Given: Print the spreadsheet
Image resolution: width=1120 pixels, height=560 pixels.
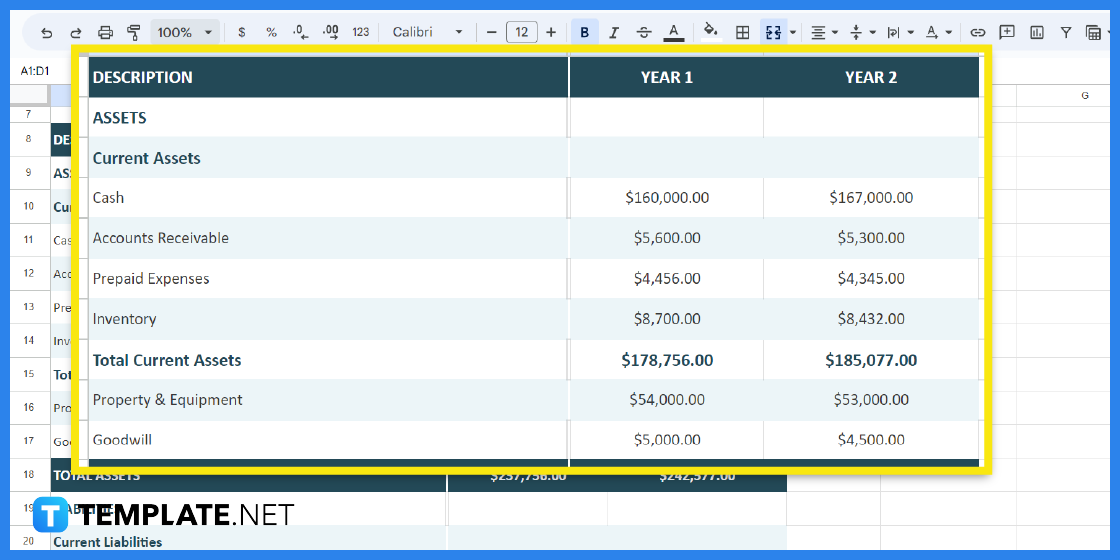Looking at the screenshot, I should (x=105, y=32).
